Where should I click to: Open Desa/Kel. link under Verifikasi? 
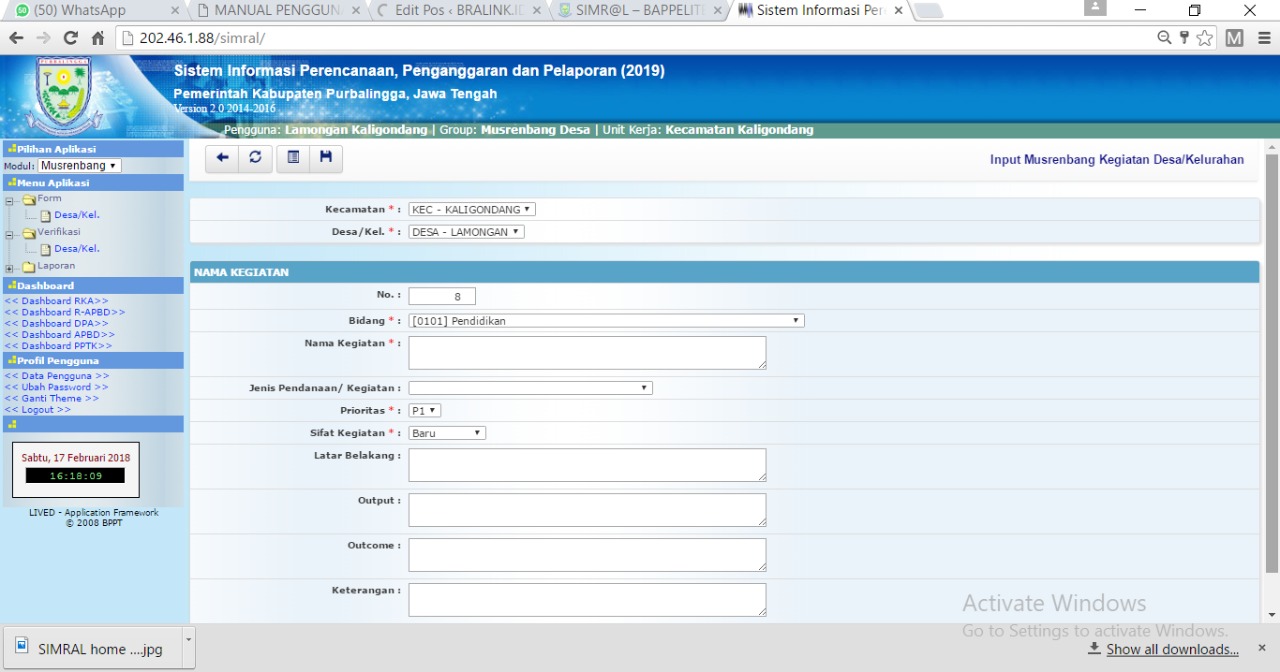(77, 249)
